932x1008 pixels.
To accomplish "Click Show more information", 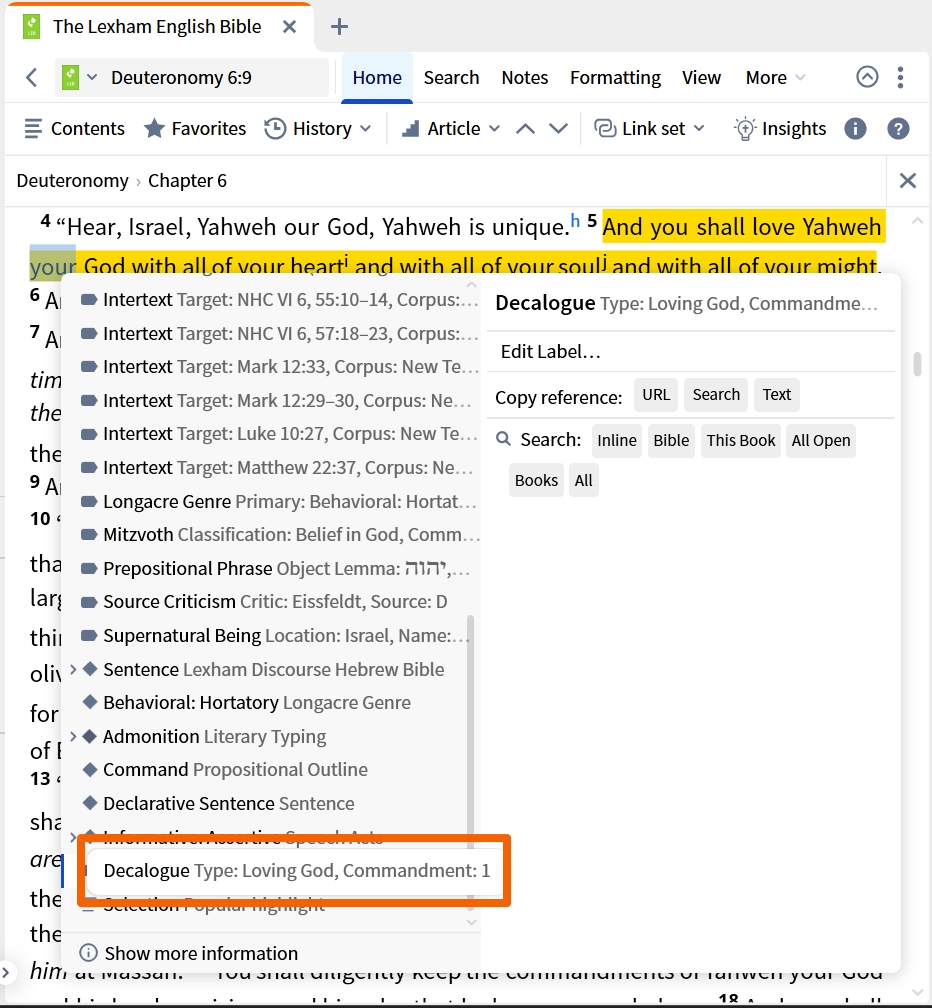I will (188, 953).
